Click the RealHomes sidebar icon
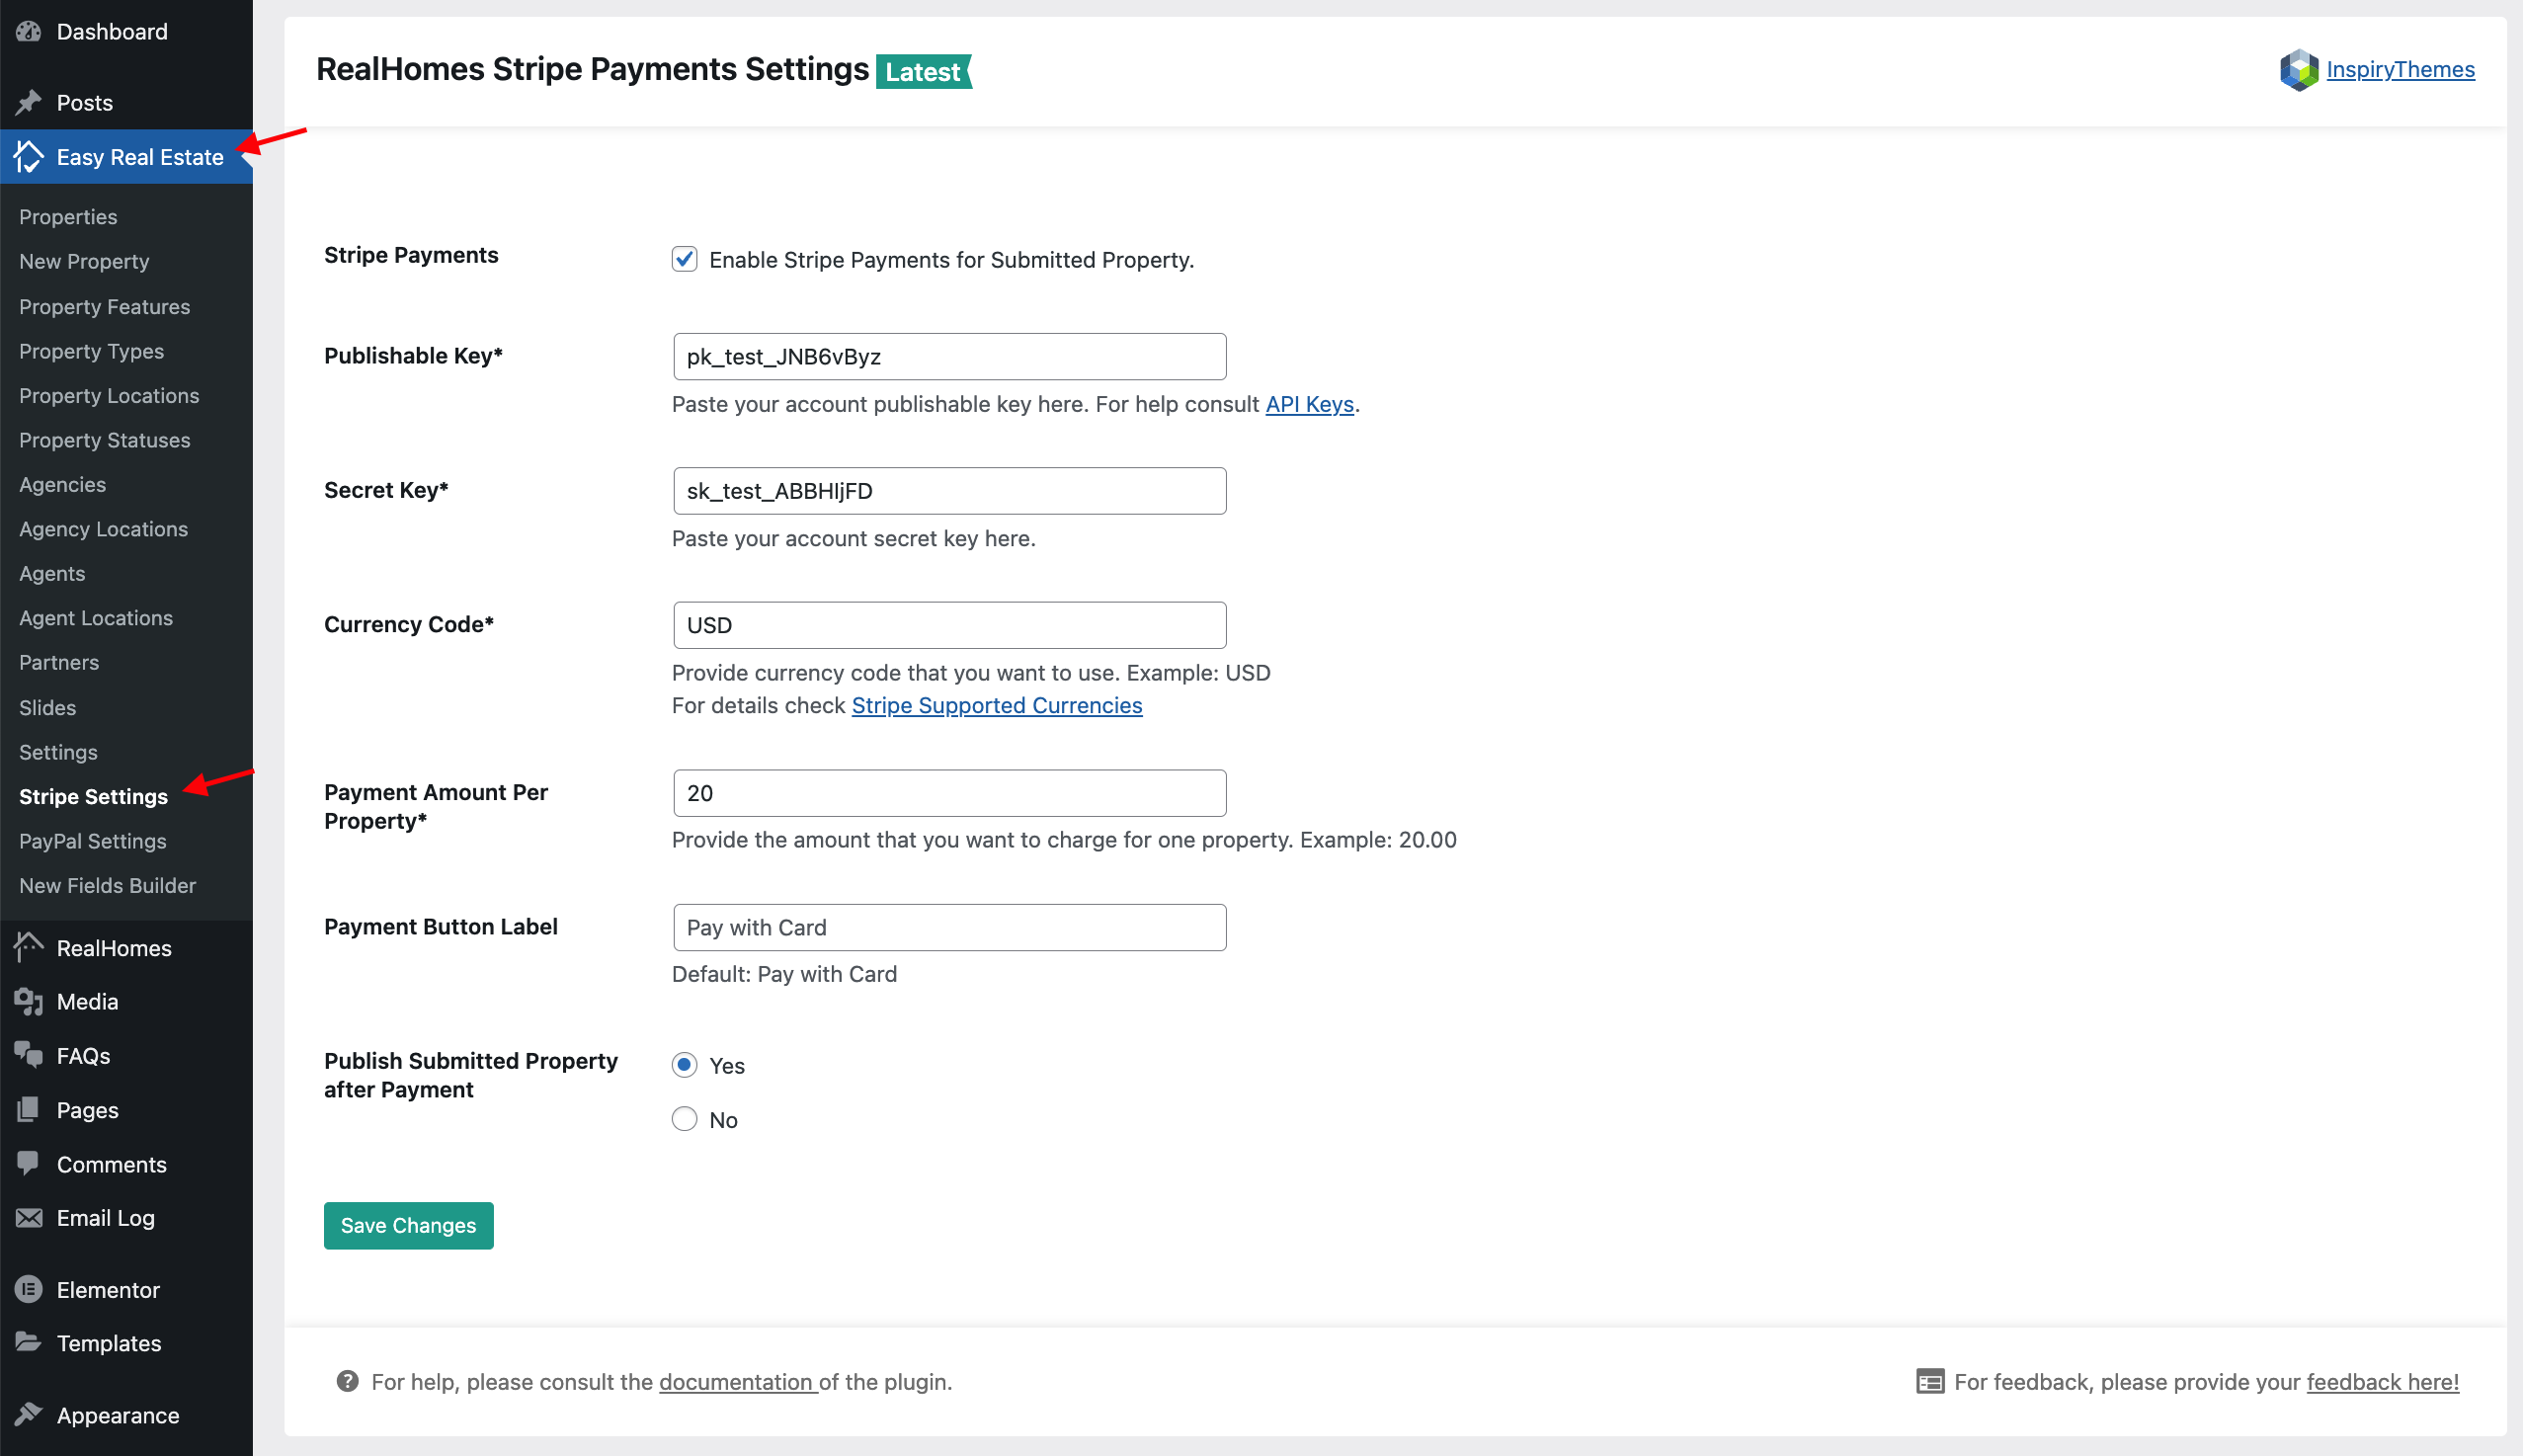Screen dimensions: 2523x1456 click(33, 944)
